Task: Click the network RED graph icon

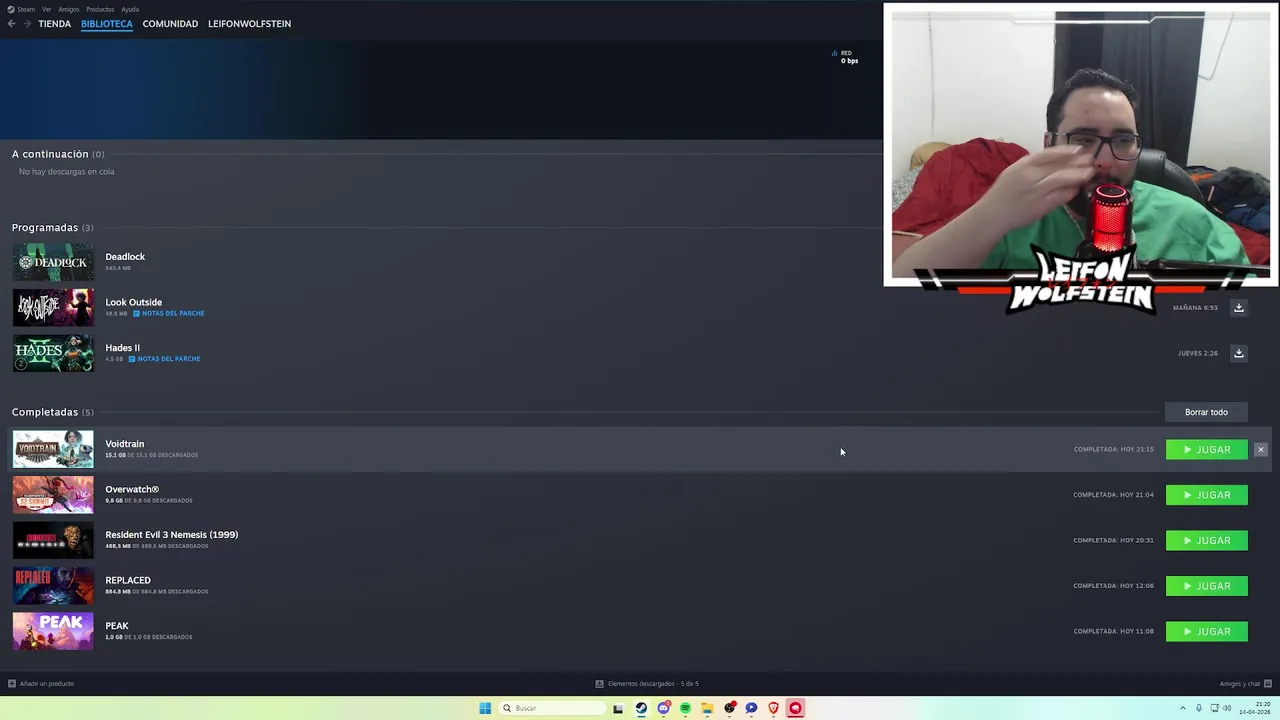Action: (x=835, y=53)
